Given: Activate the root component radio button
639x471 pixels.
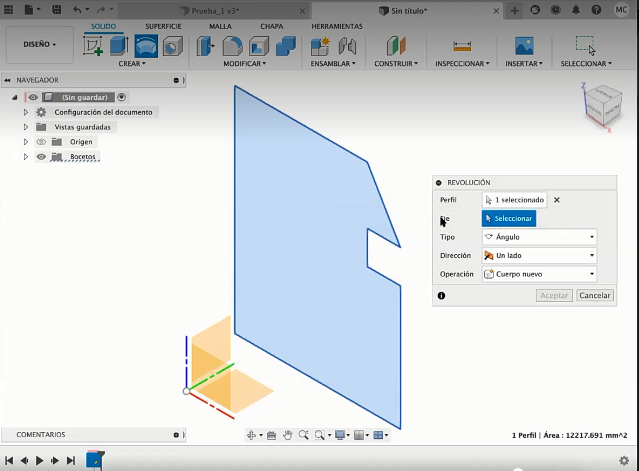Looking at the screenshot, I should (x=121, y=97).
